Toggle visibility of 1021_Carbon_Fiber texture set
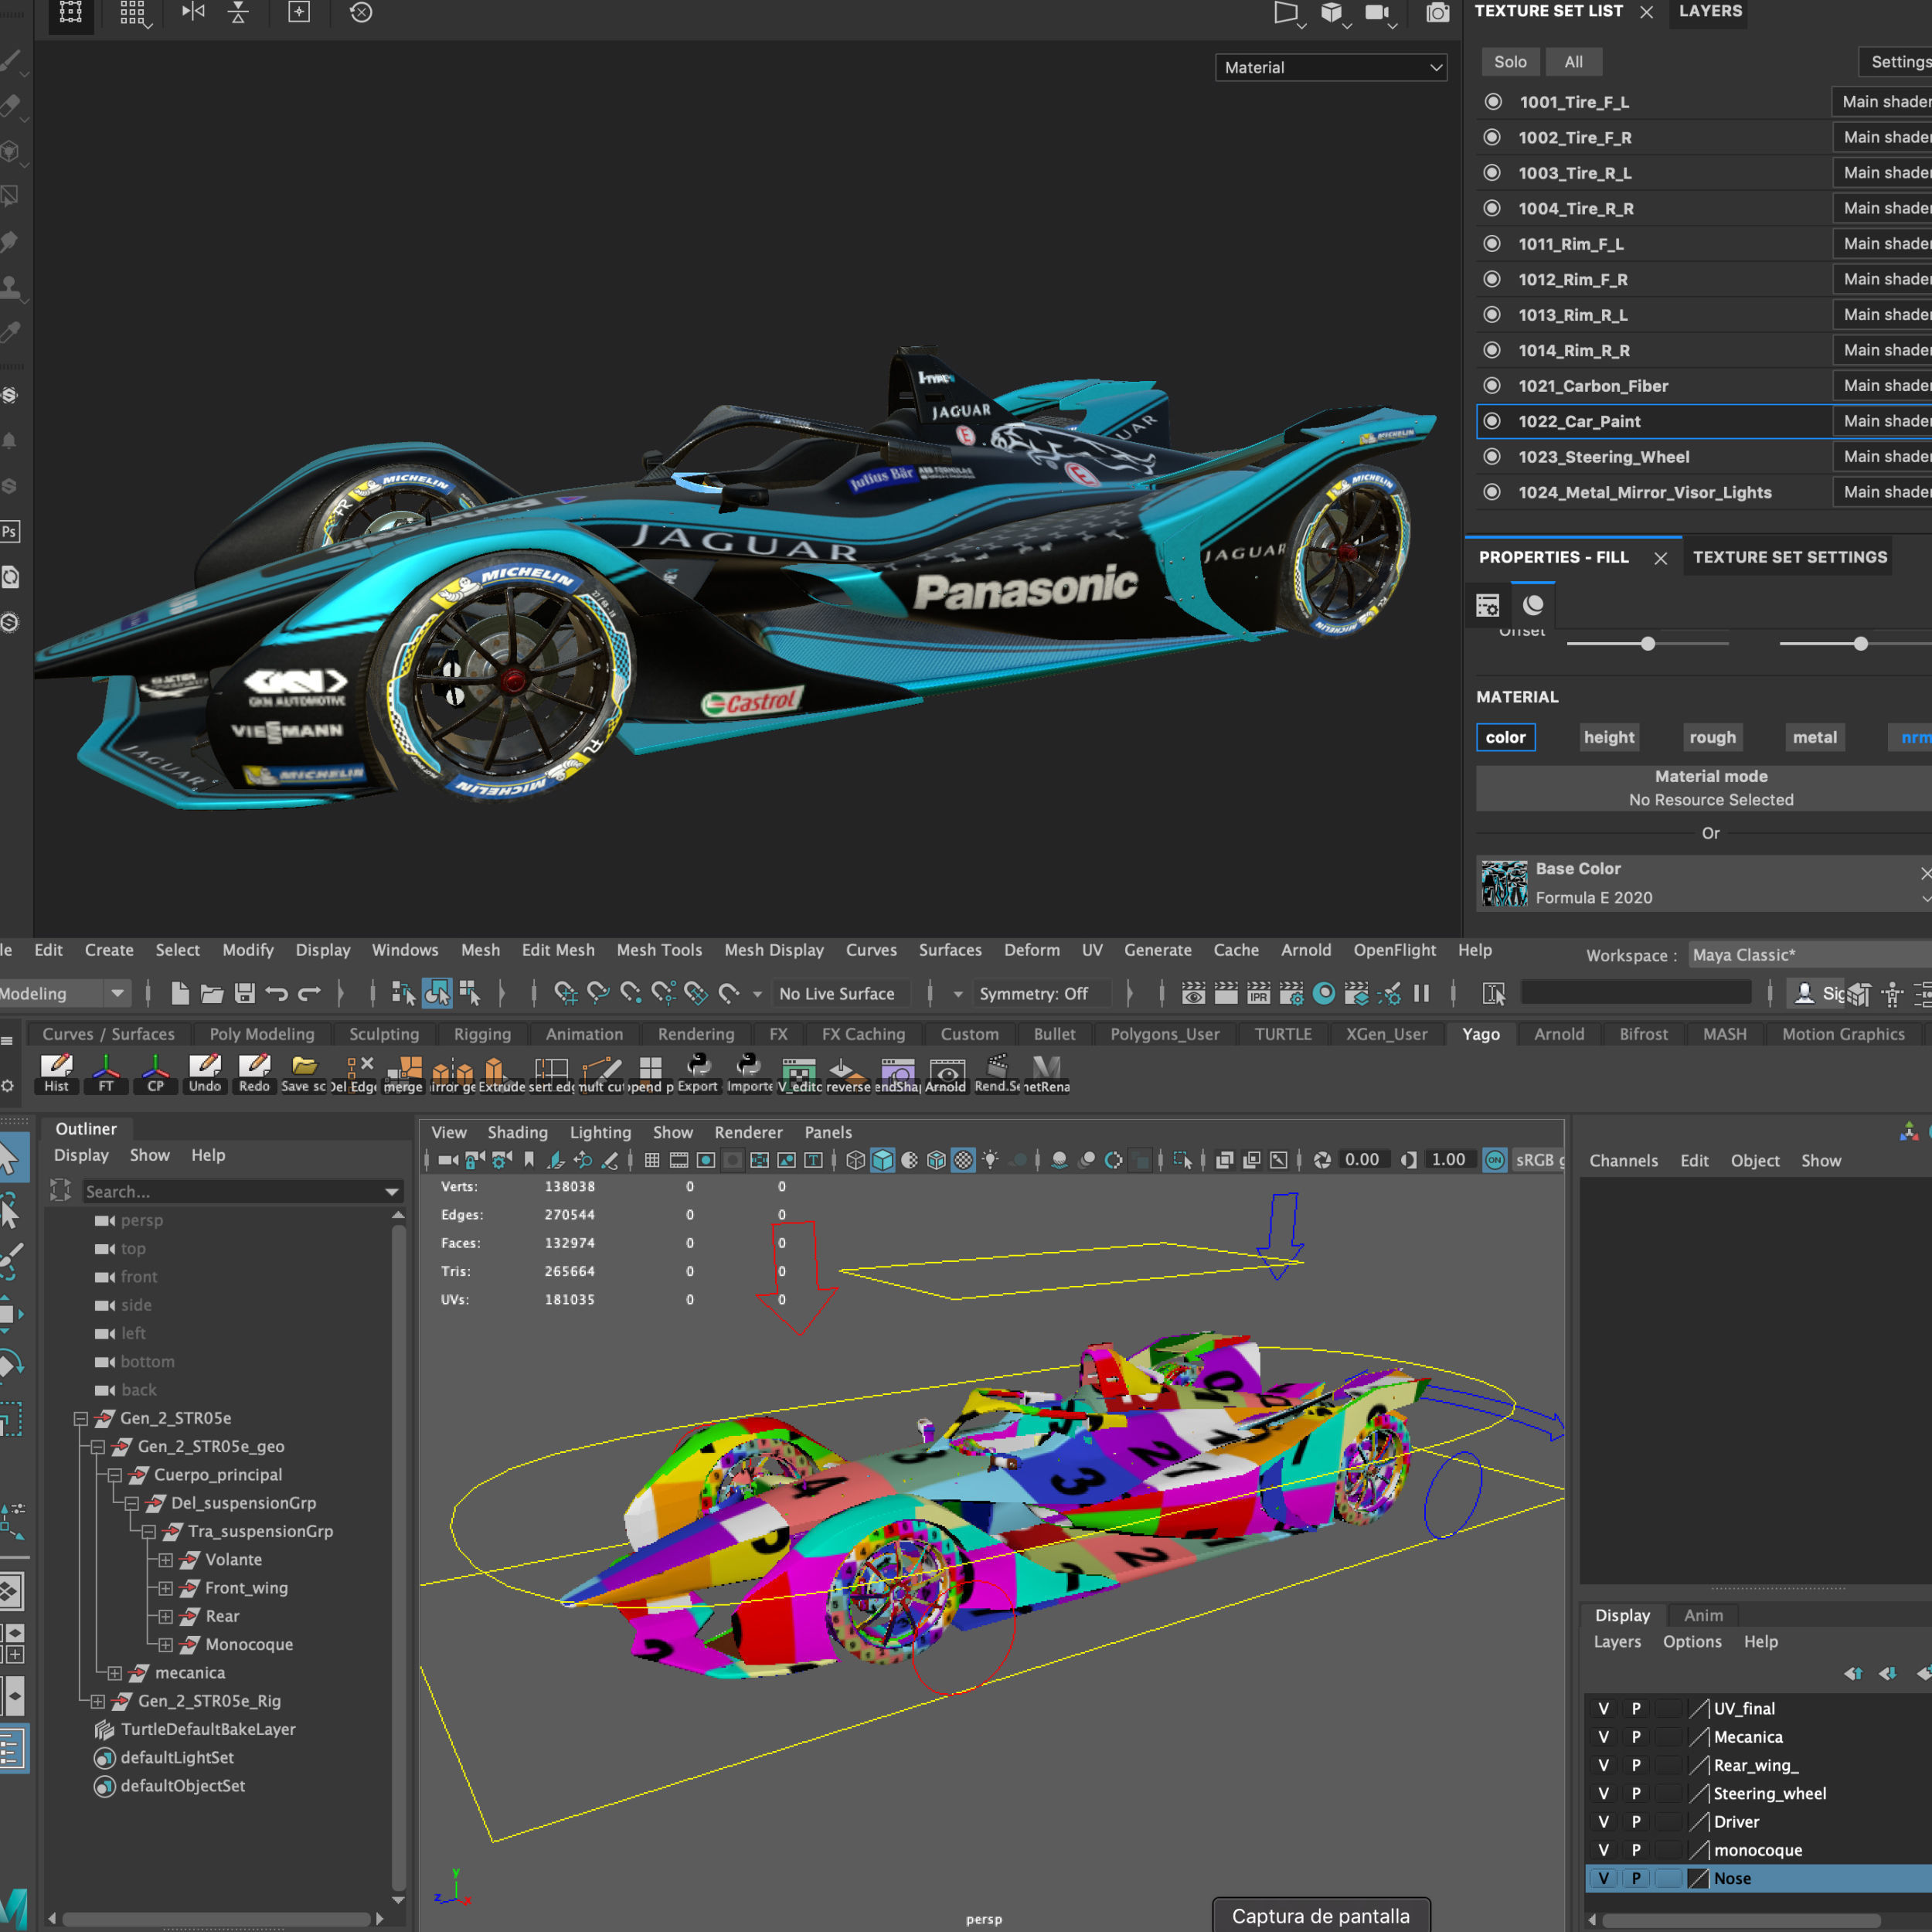The width and height of the screenshot is (1932, 1932). pyautogui.click(x=1492, y=385)
